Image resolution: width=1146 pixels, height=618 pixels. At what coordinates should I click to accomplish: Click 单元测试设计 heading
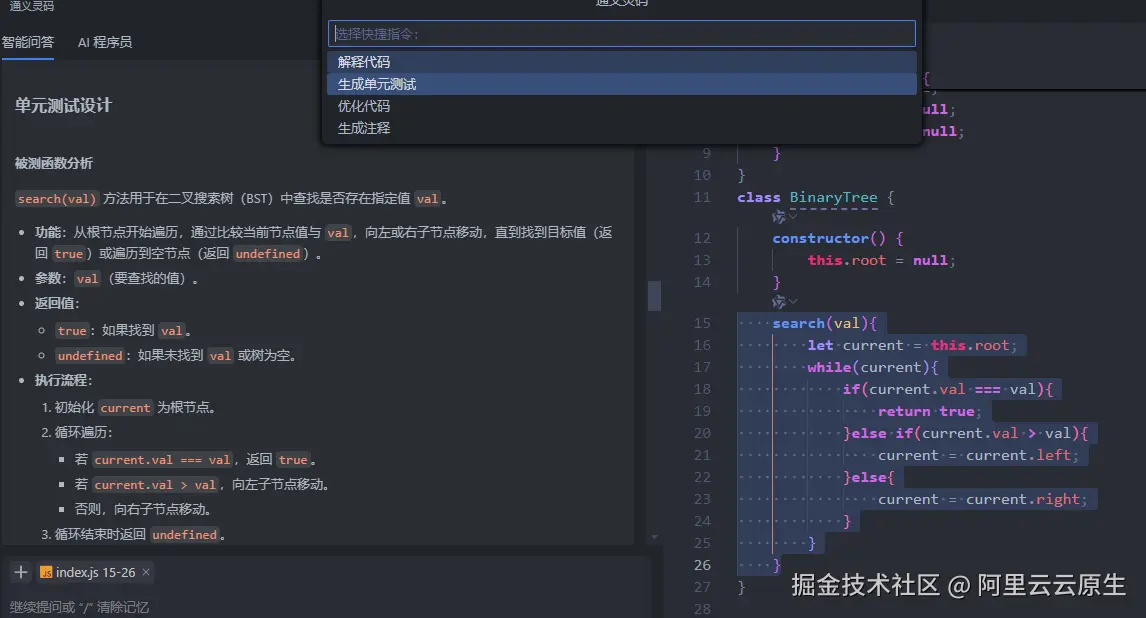63,105
